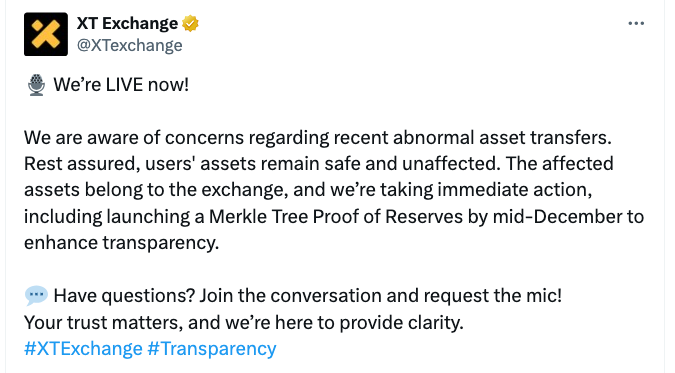Click the "We're LIVE now!" text
675x373 pixels.
tap(121, 84)
